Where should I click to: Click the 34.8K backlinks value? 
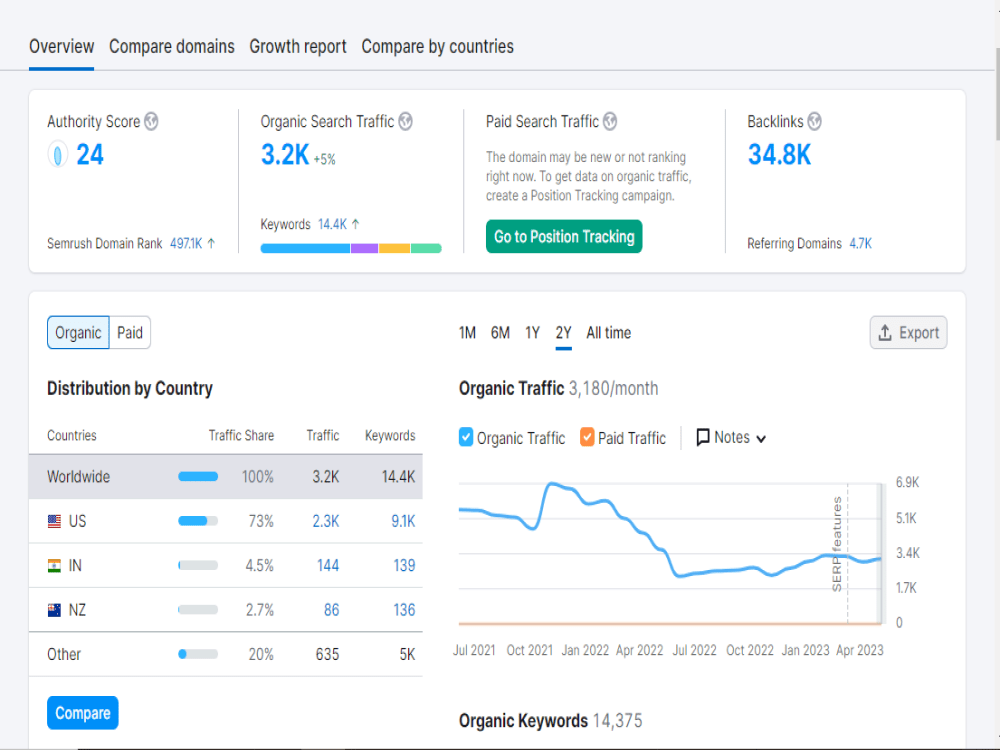point(779,155)
